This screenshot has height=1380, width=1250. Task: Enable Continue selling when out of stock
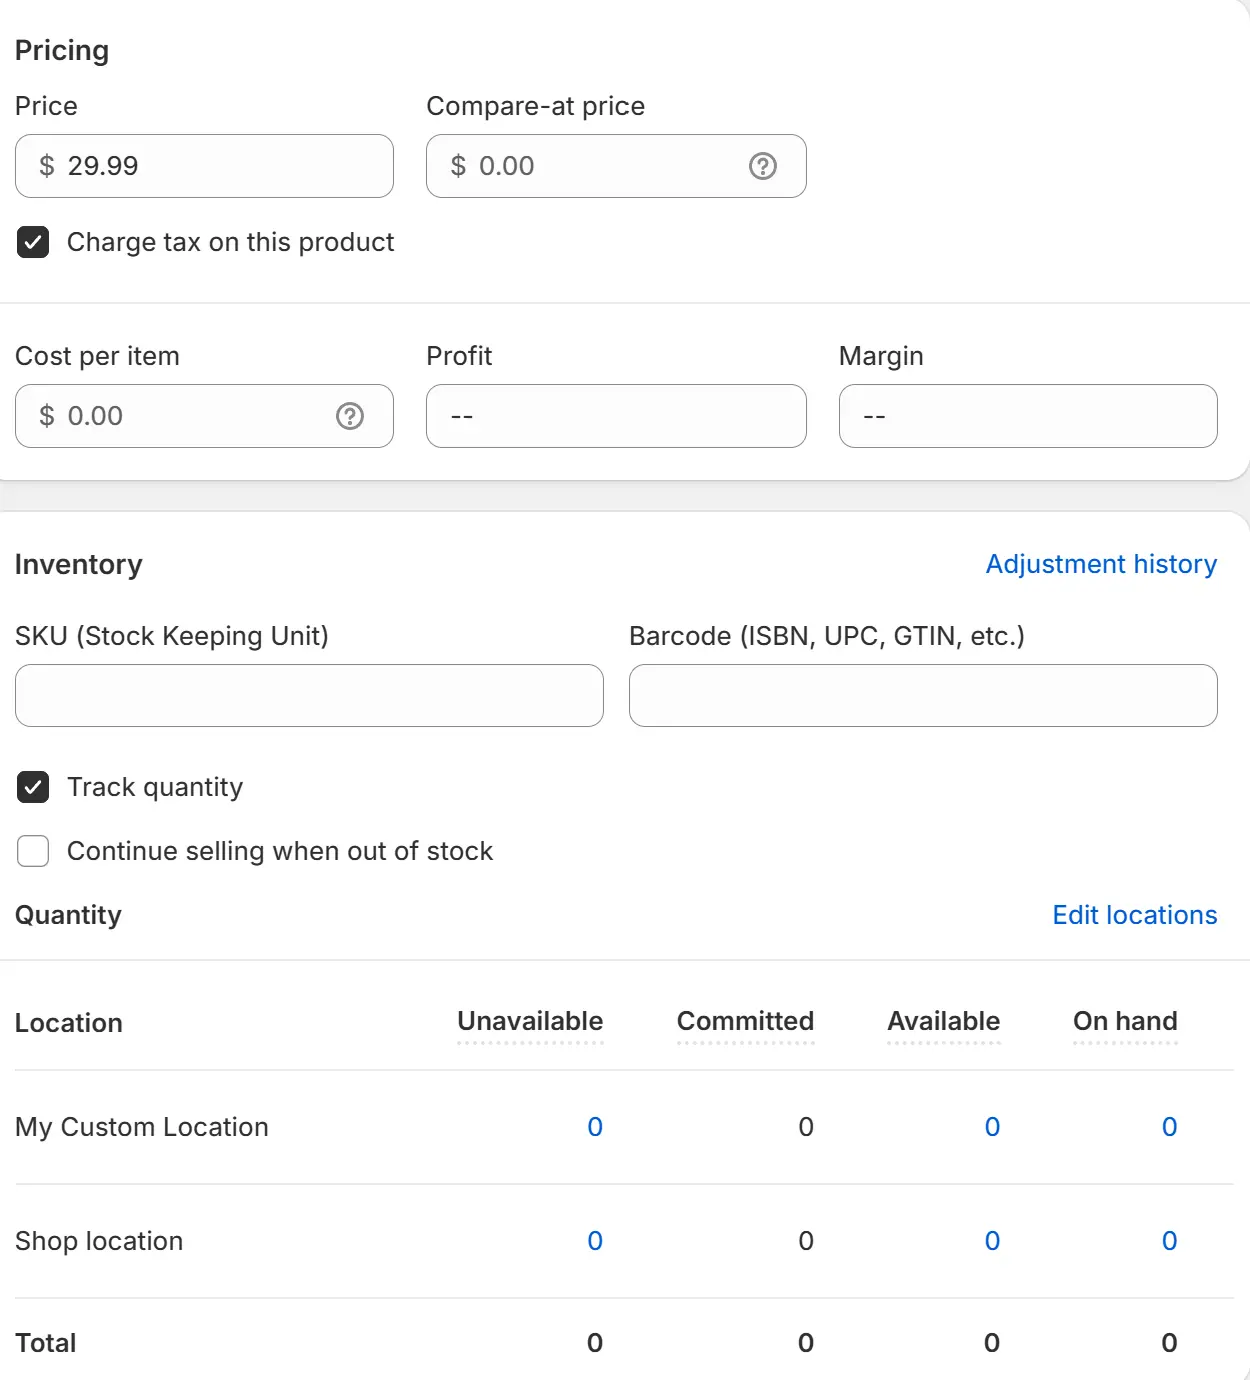(33, 851)
